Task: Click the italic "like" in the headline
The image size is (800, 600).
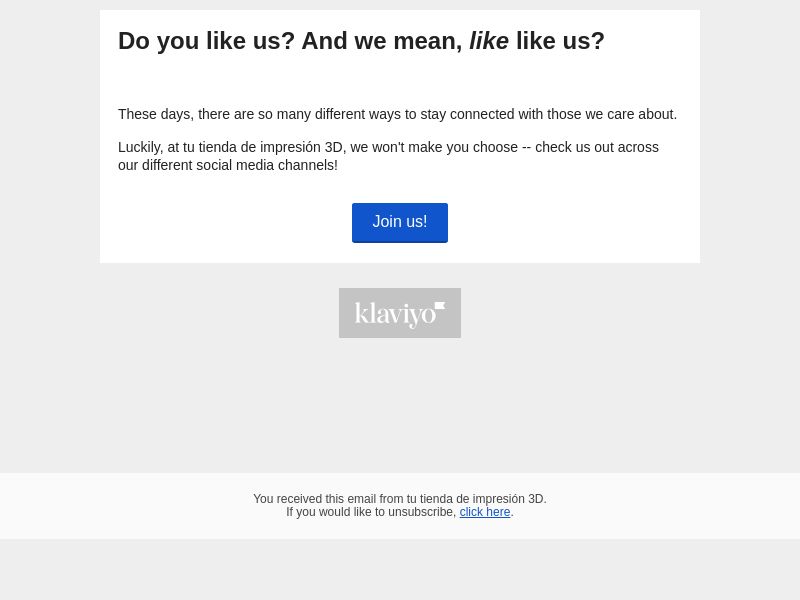Action: pos(489,41)
